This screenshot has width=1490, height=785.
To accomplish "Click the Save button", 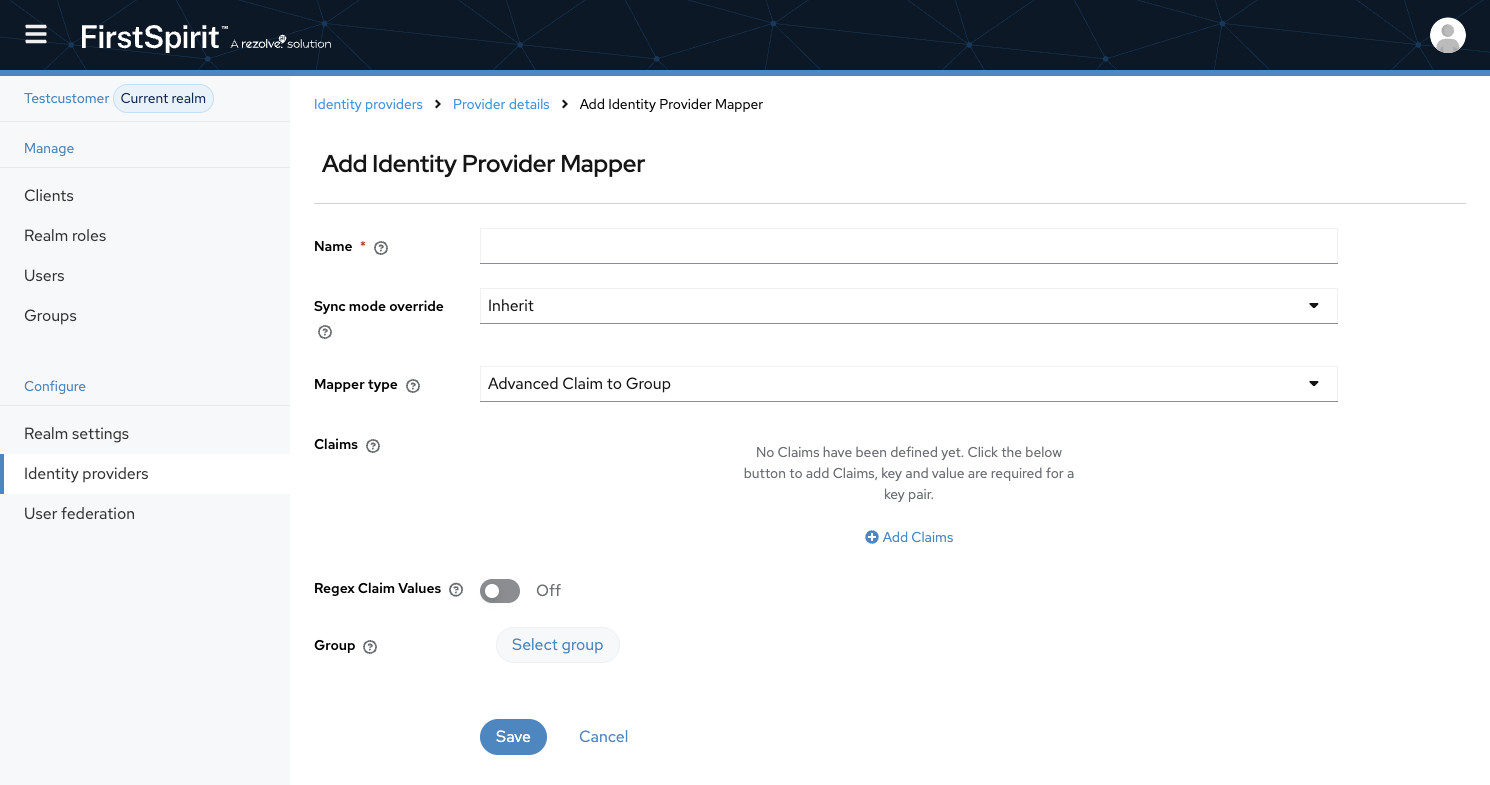I will pyautogui.click(x=513, y=737).
